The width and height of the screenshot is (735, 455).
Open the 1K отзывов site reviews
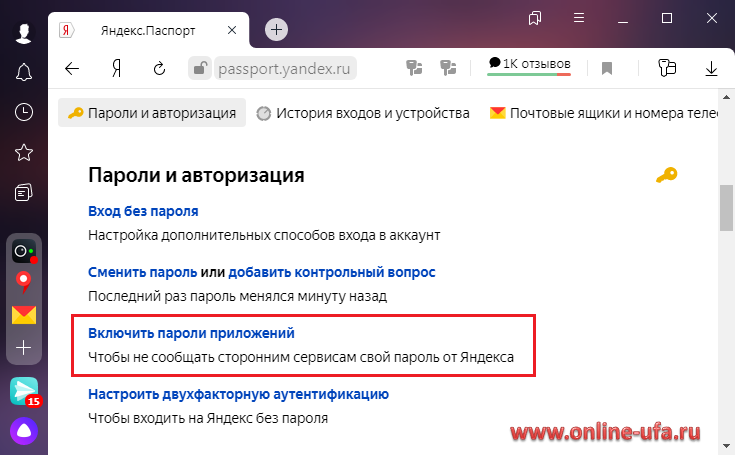point(529,66)
